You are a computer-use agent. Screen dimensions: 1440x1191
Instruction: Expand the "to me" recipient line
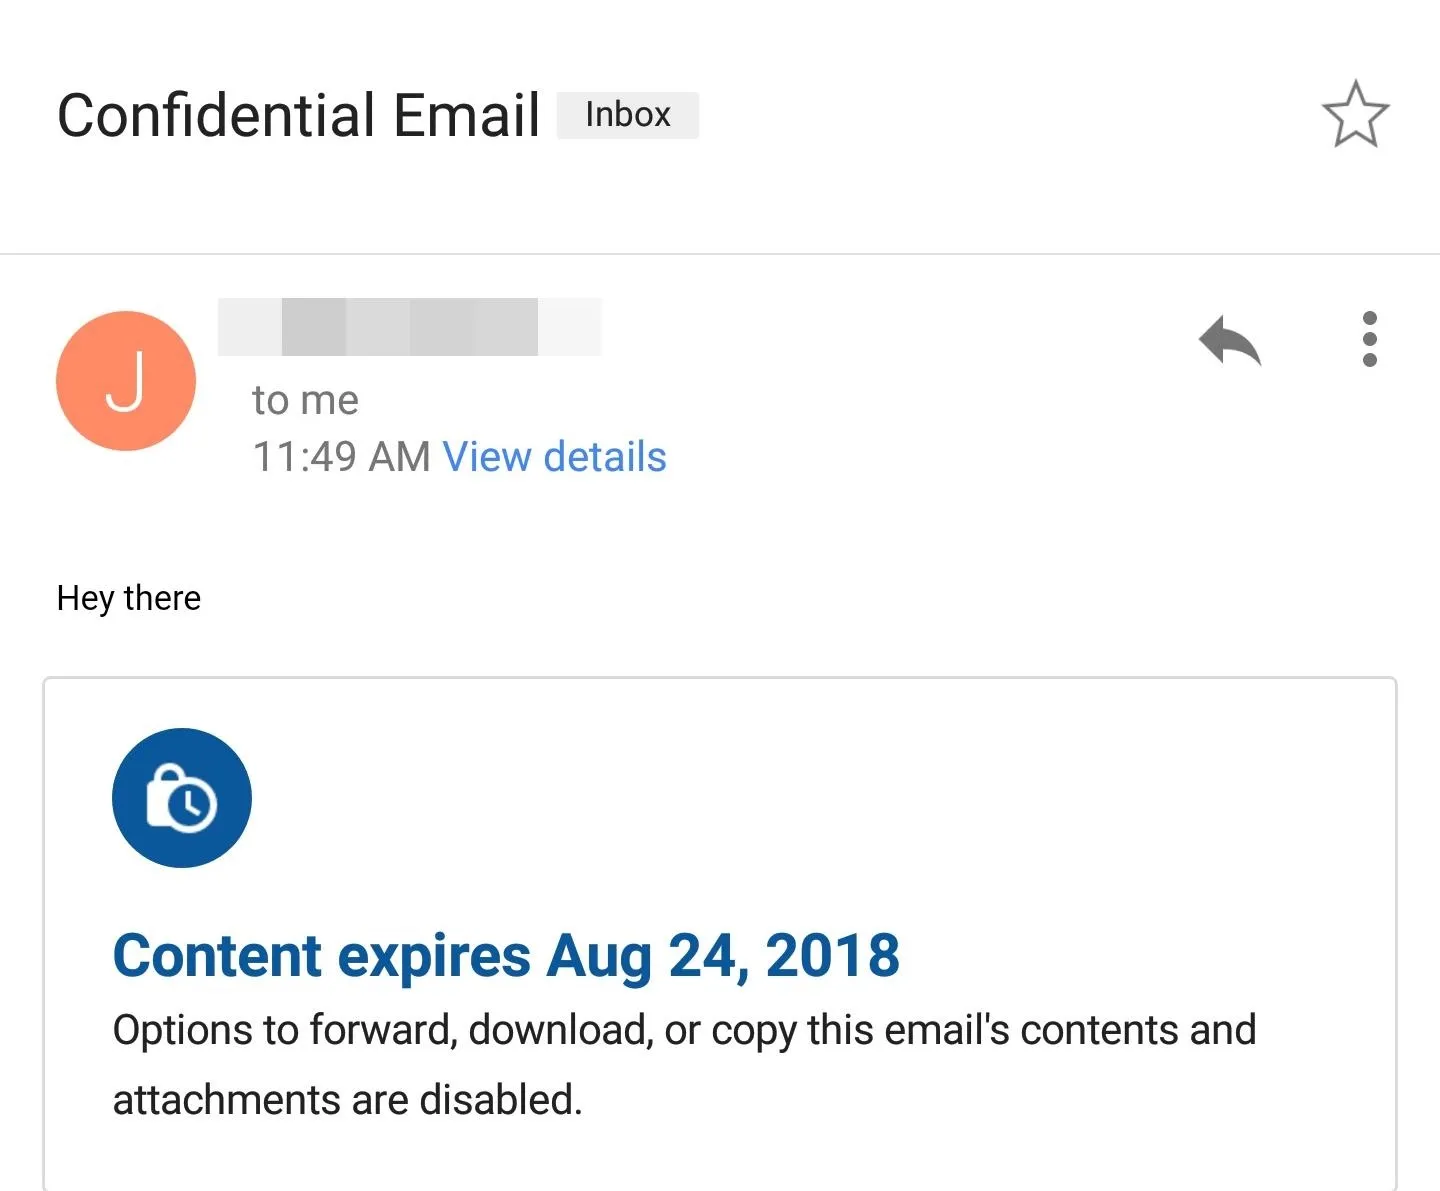(x=305, y=400)
